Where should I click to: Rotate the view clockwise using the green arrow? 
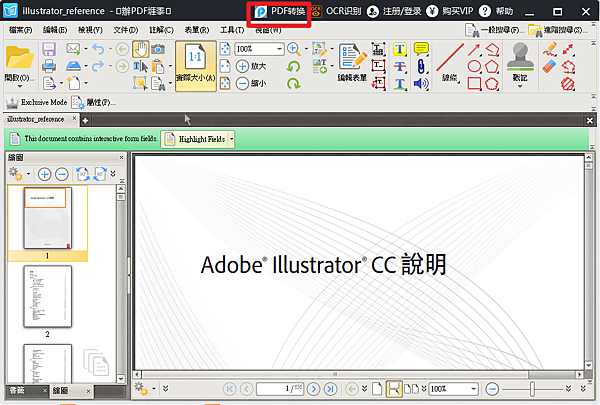(293, 83)
